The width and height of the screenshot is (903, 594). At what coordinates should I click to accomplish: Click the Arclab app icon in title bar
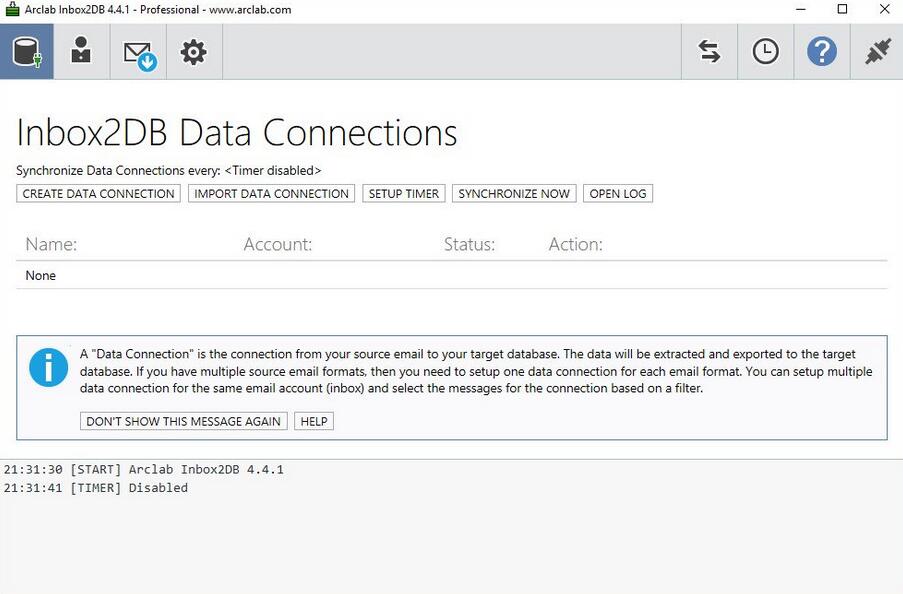tap(12, 9)
